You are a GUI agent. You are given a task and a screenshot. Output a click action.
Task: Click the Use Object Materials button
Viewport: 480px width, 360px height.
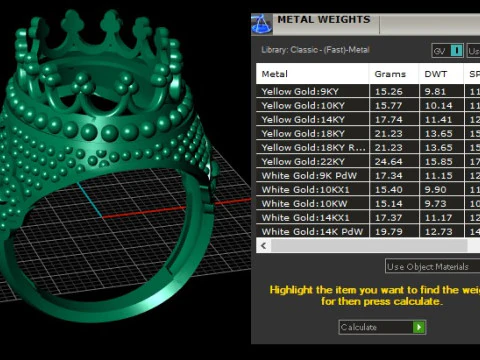pos(432,266)
